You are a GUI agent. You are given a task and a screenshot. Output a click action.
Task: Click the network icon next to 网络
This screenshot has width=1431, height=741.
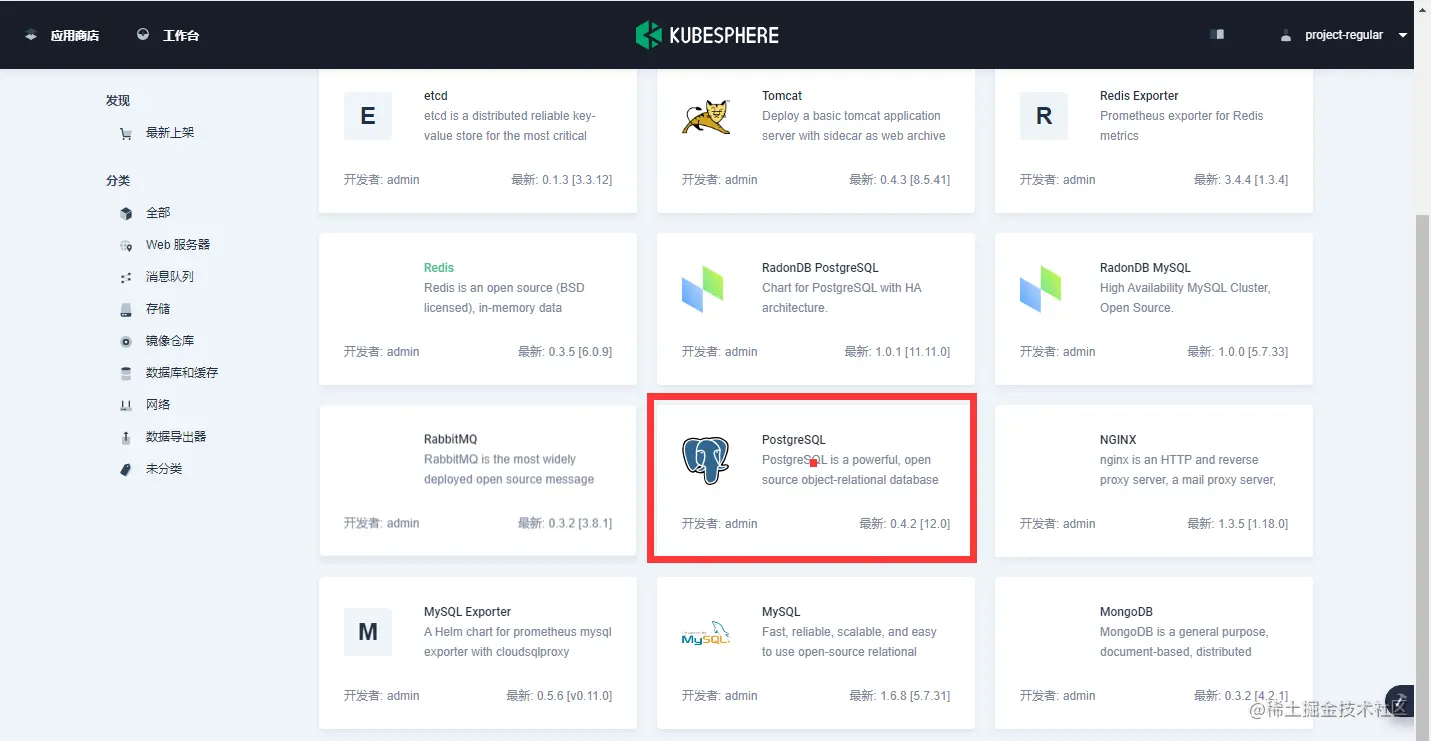tap(126, 405)
